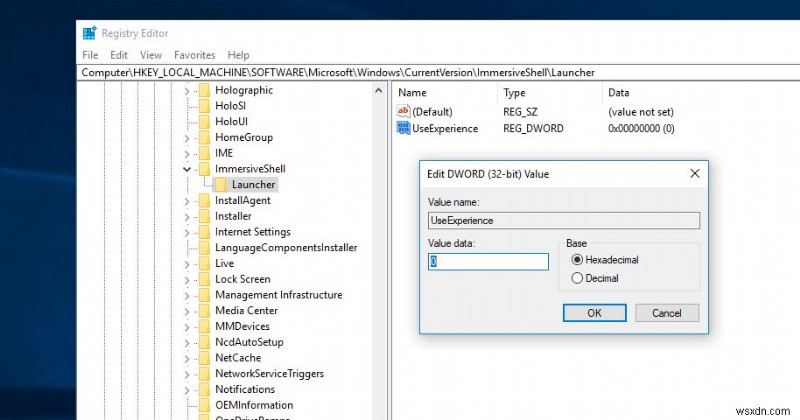Select the Launcher folder icon
This screenshot has height=420, width=800.
click(221, 185)
